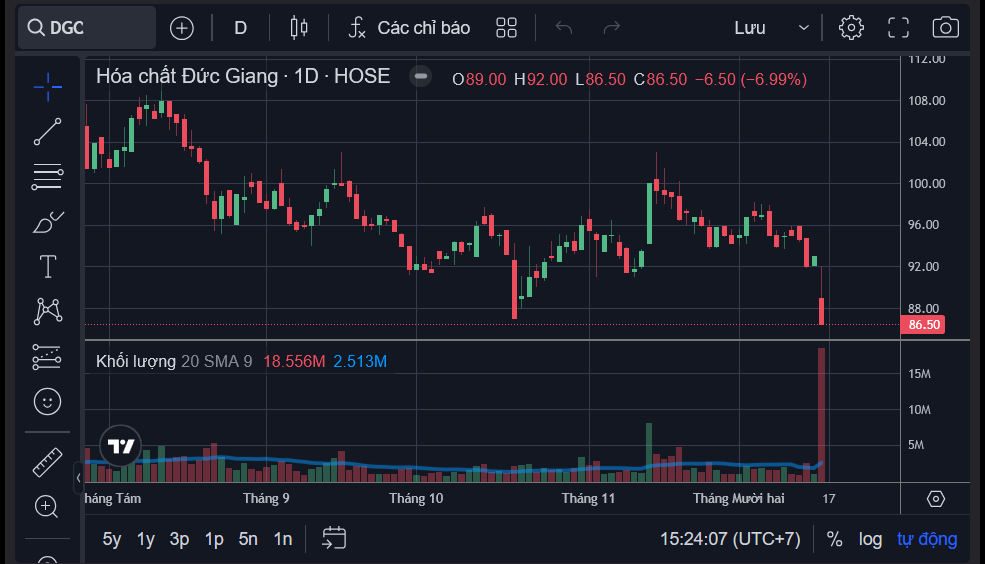Viewport: 985px width, 564px height.
Task: Choose the brush drawing tool
Action: (47, 222)
